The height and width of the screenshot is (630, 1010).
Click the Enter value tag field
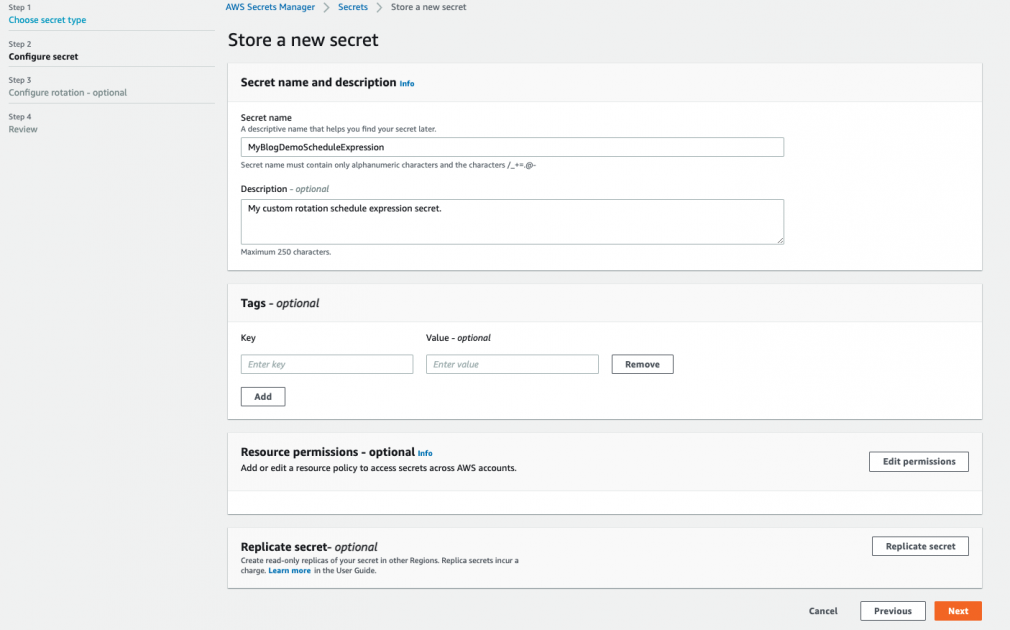[x=511, y=364]
